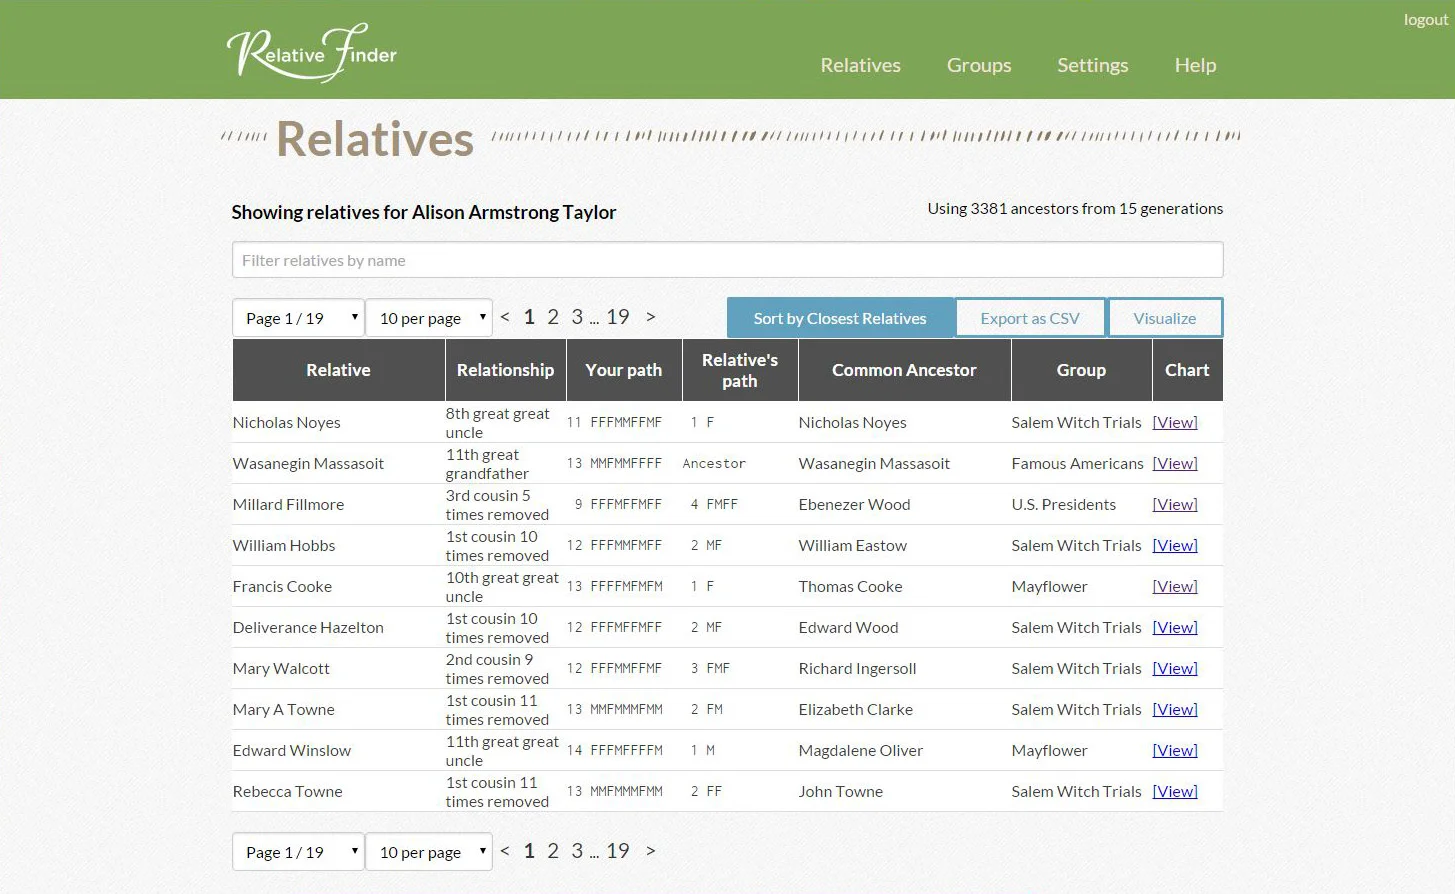Click the next page arrow

pyautogui.click(x=650, y=316)
